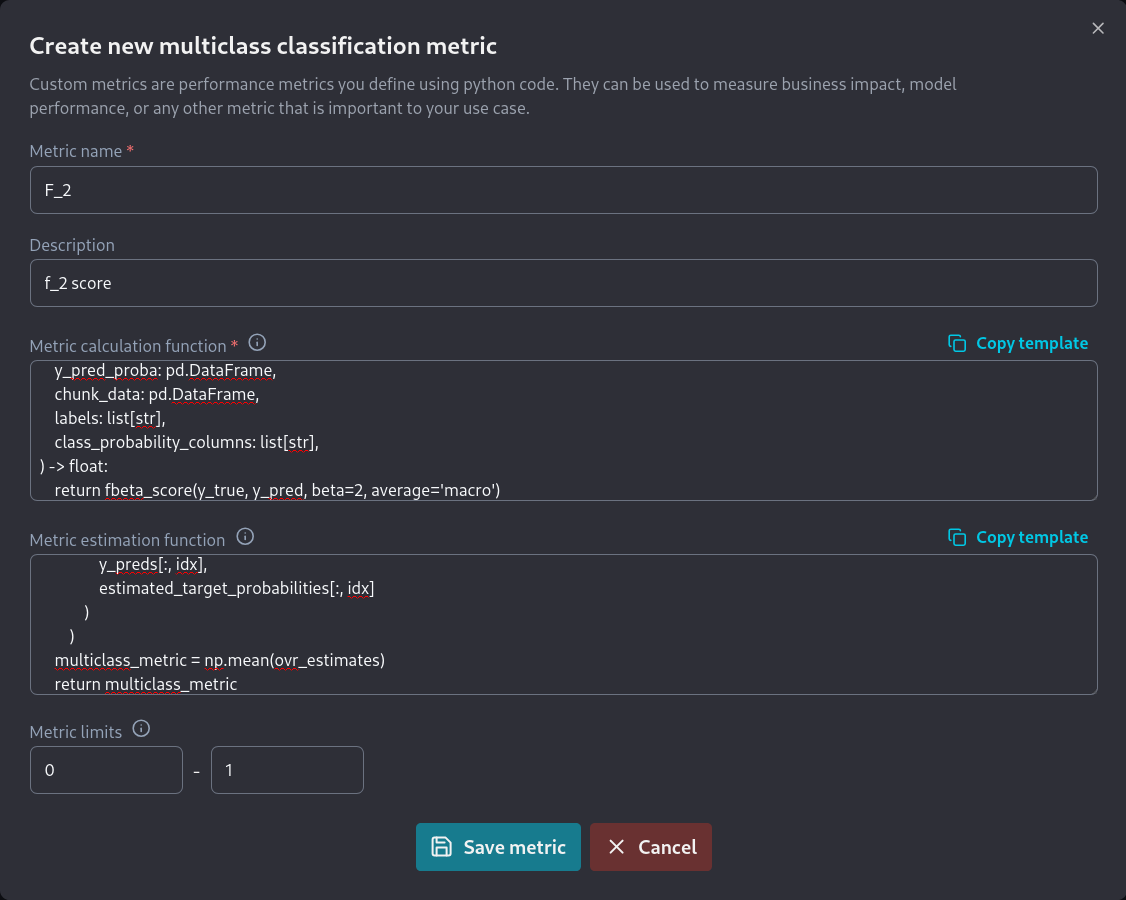This screenshot has height=900, width=1126.
Task: Click into the Description input field
Action: click(563, 283)
